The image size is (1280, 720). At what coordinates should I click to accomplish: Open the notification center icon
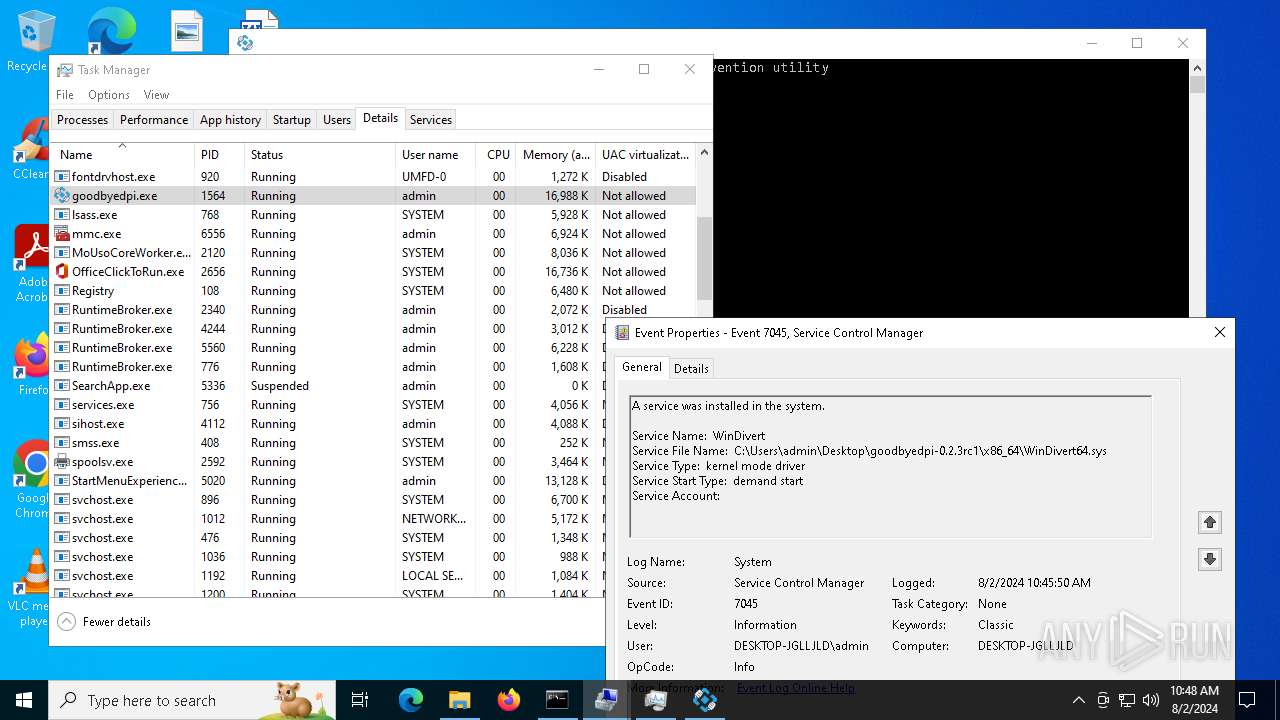(1247, 700)
